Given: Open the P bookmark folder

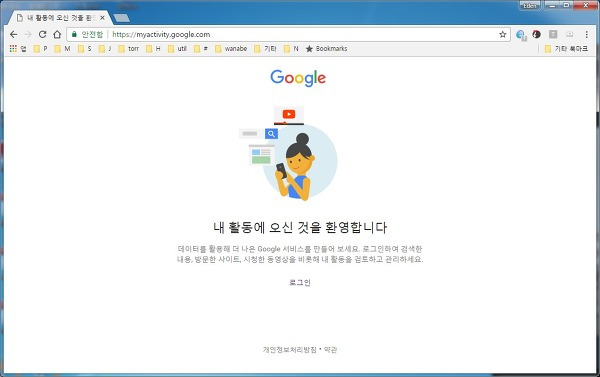Looking at the screenshot, I should coord(41,49).
